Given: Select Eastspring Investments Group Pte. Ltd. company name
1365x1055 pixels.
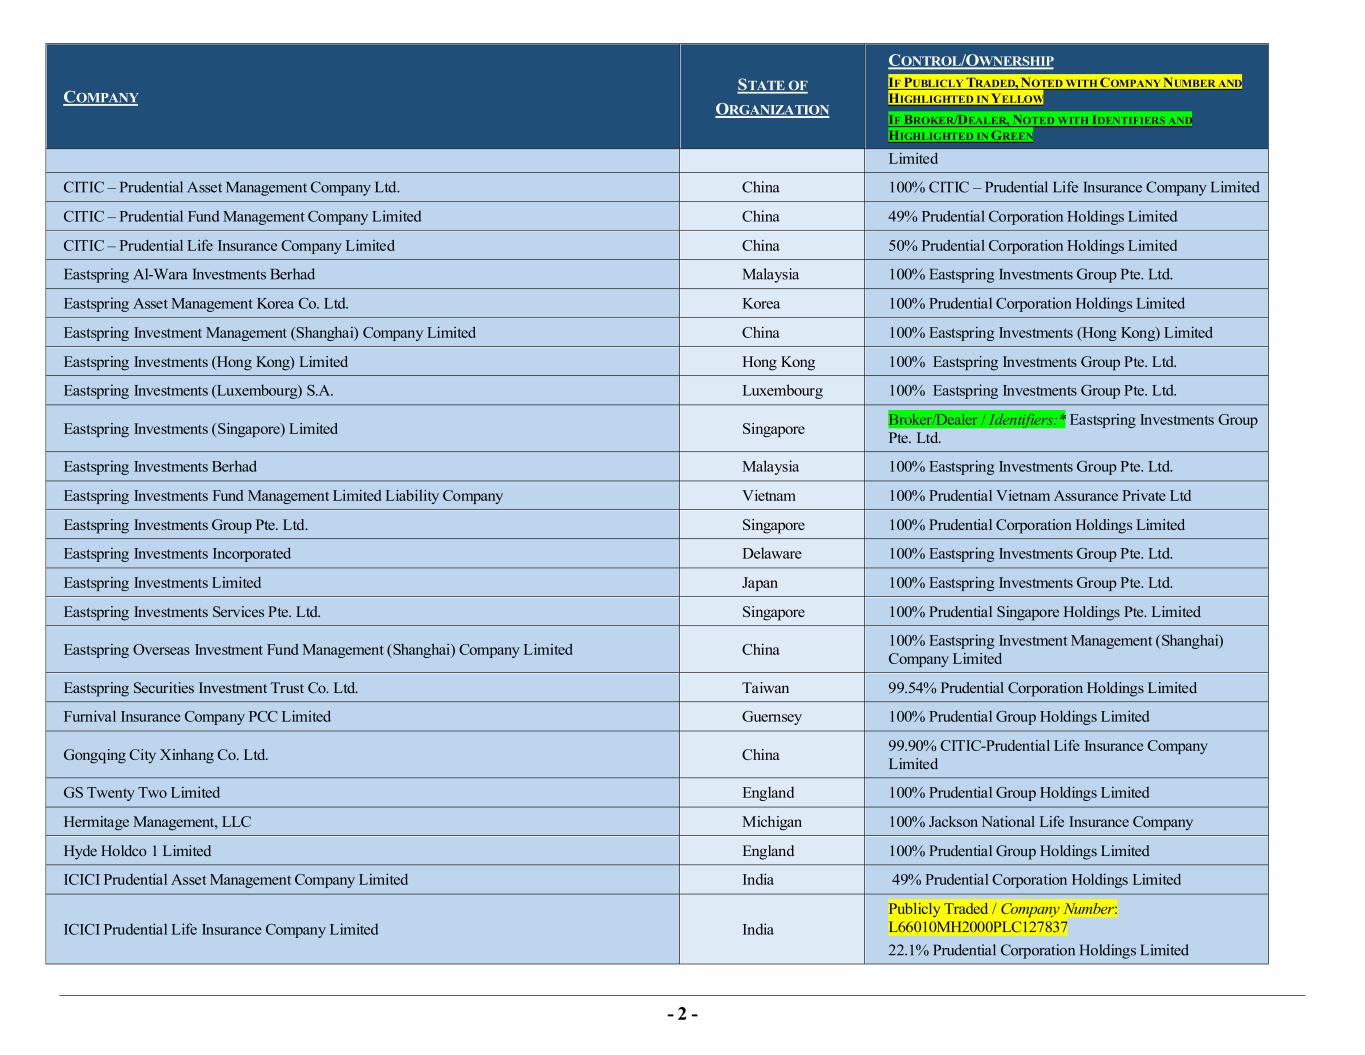Looking at the screenshot, I should [185, 524].
